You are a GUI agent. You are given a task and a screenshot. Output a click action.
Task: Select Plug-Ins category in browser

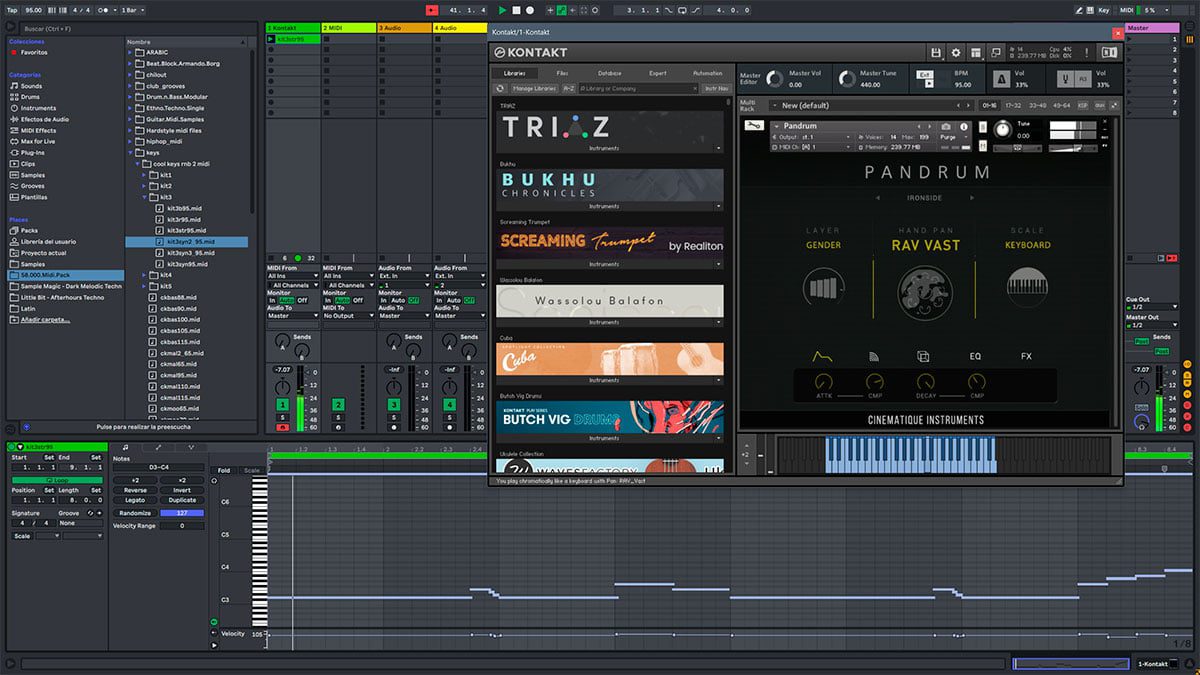pos(33,152)
